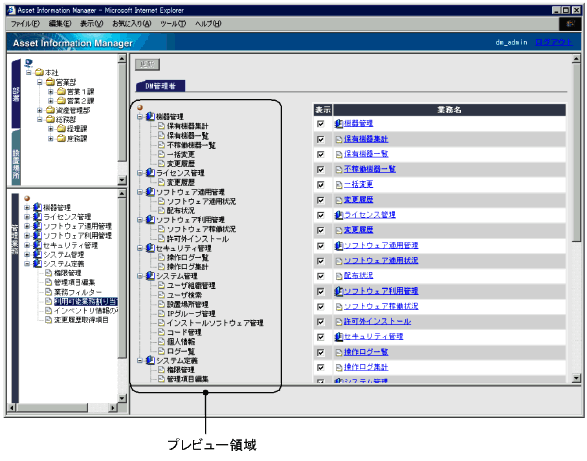The height and width of the screenshot is (461, 587).
Task: Uncheck the 表示 checkbox for 許可外インストール
Action: pyautogui.click(x=320, y=322)
